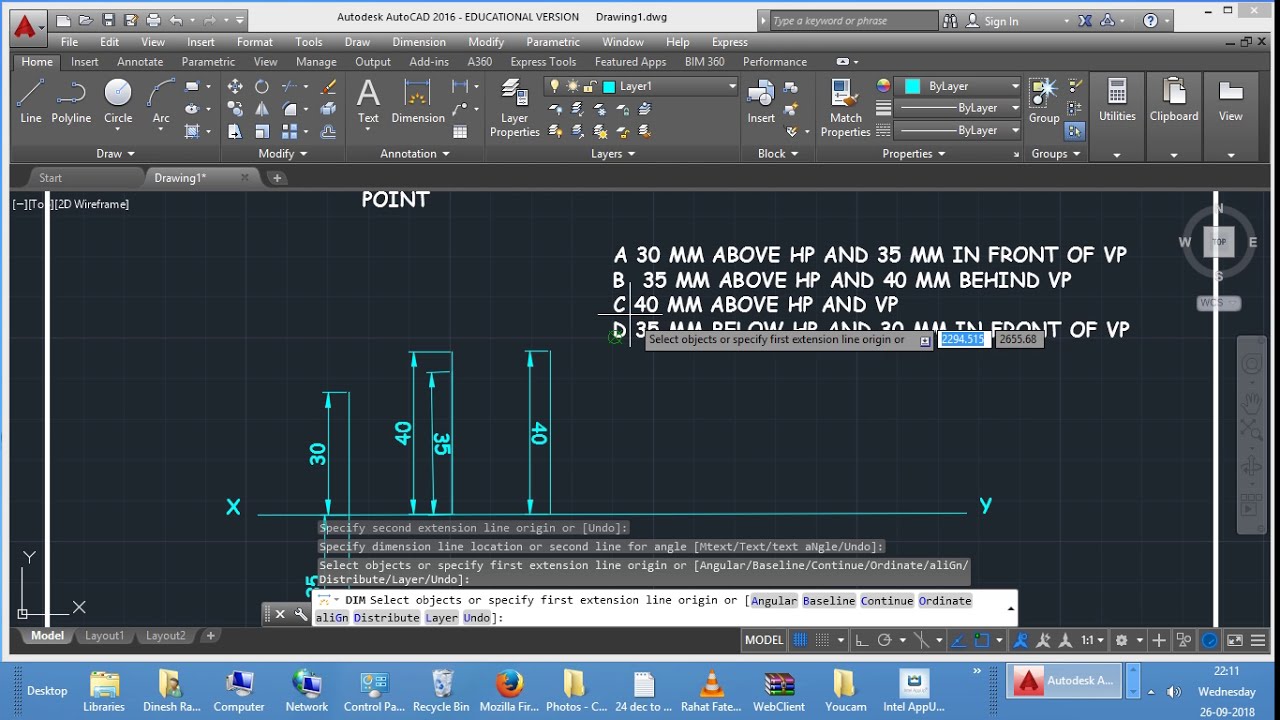Select the Circle tool in Draw panel
Screen dimensions: 1280x720
click(118, 101)
